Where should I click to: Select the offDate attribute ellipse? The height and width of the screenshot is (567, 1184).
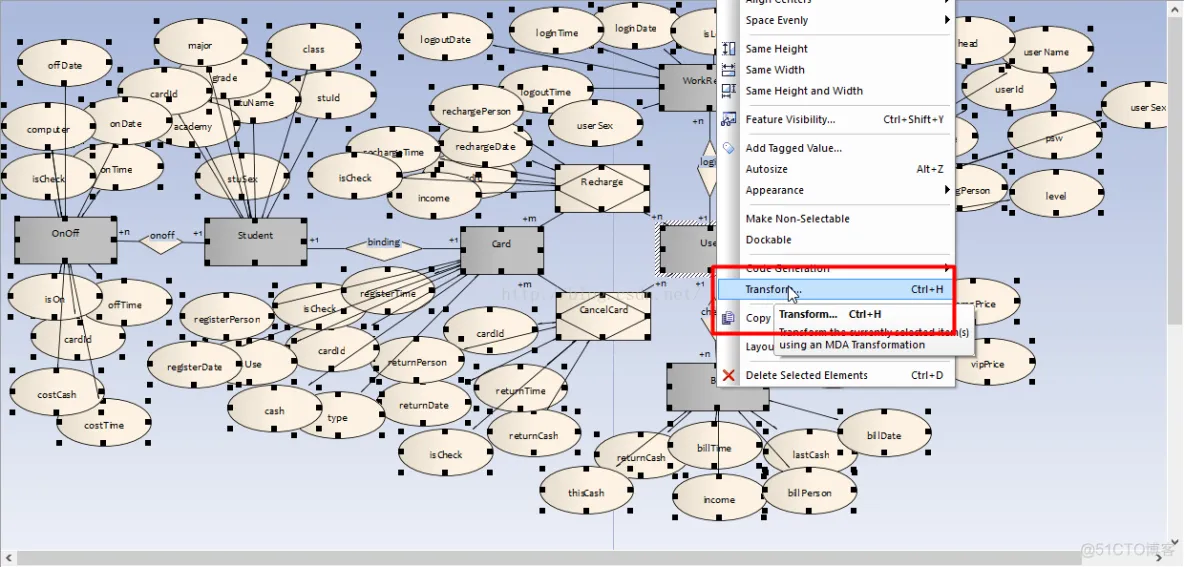click(x=64, y=64)
